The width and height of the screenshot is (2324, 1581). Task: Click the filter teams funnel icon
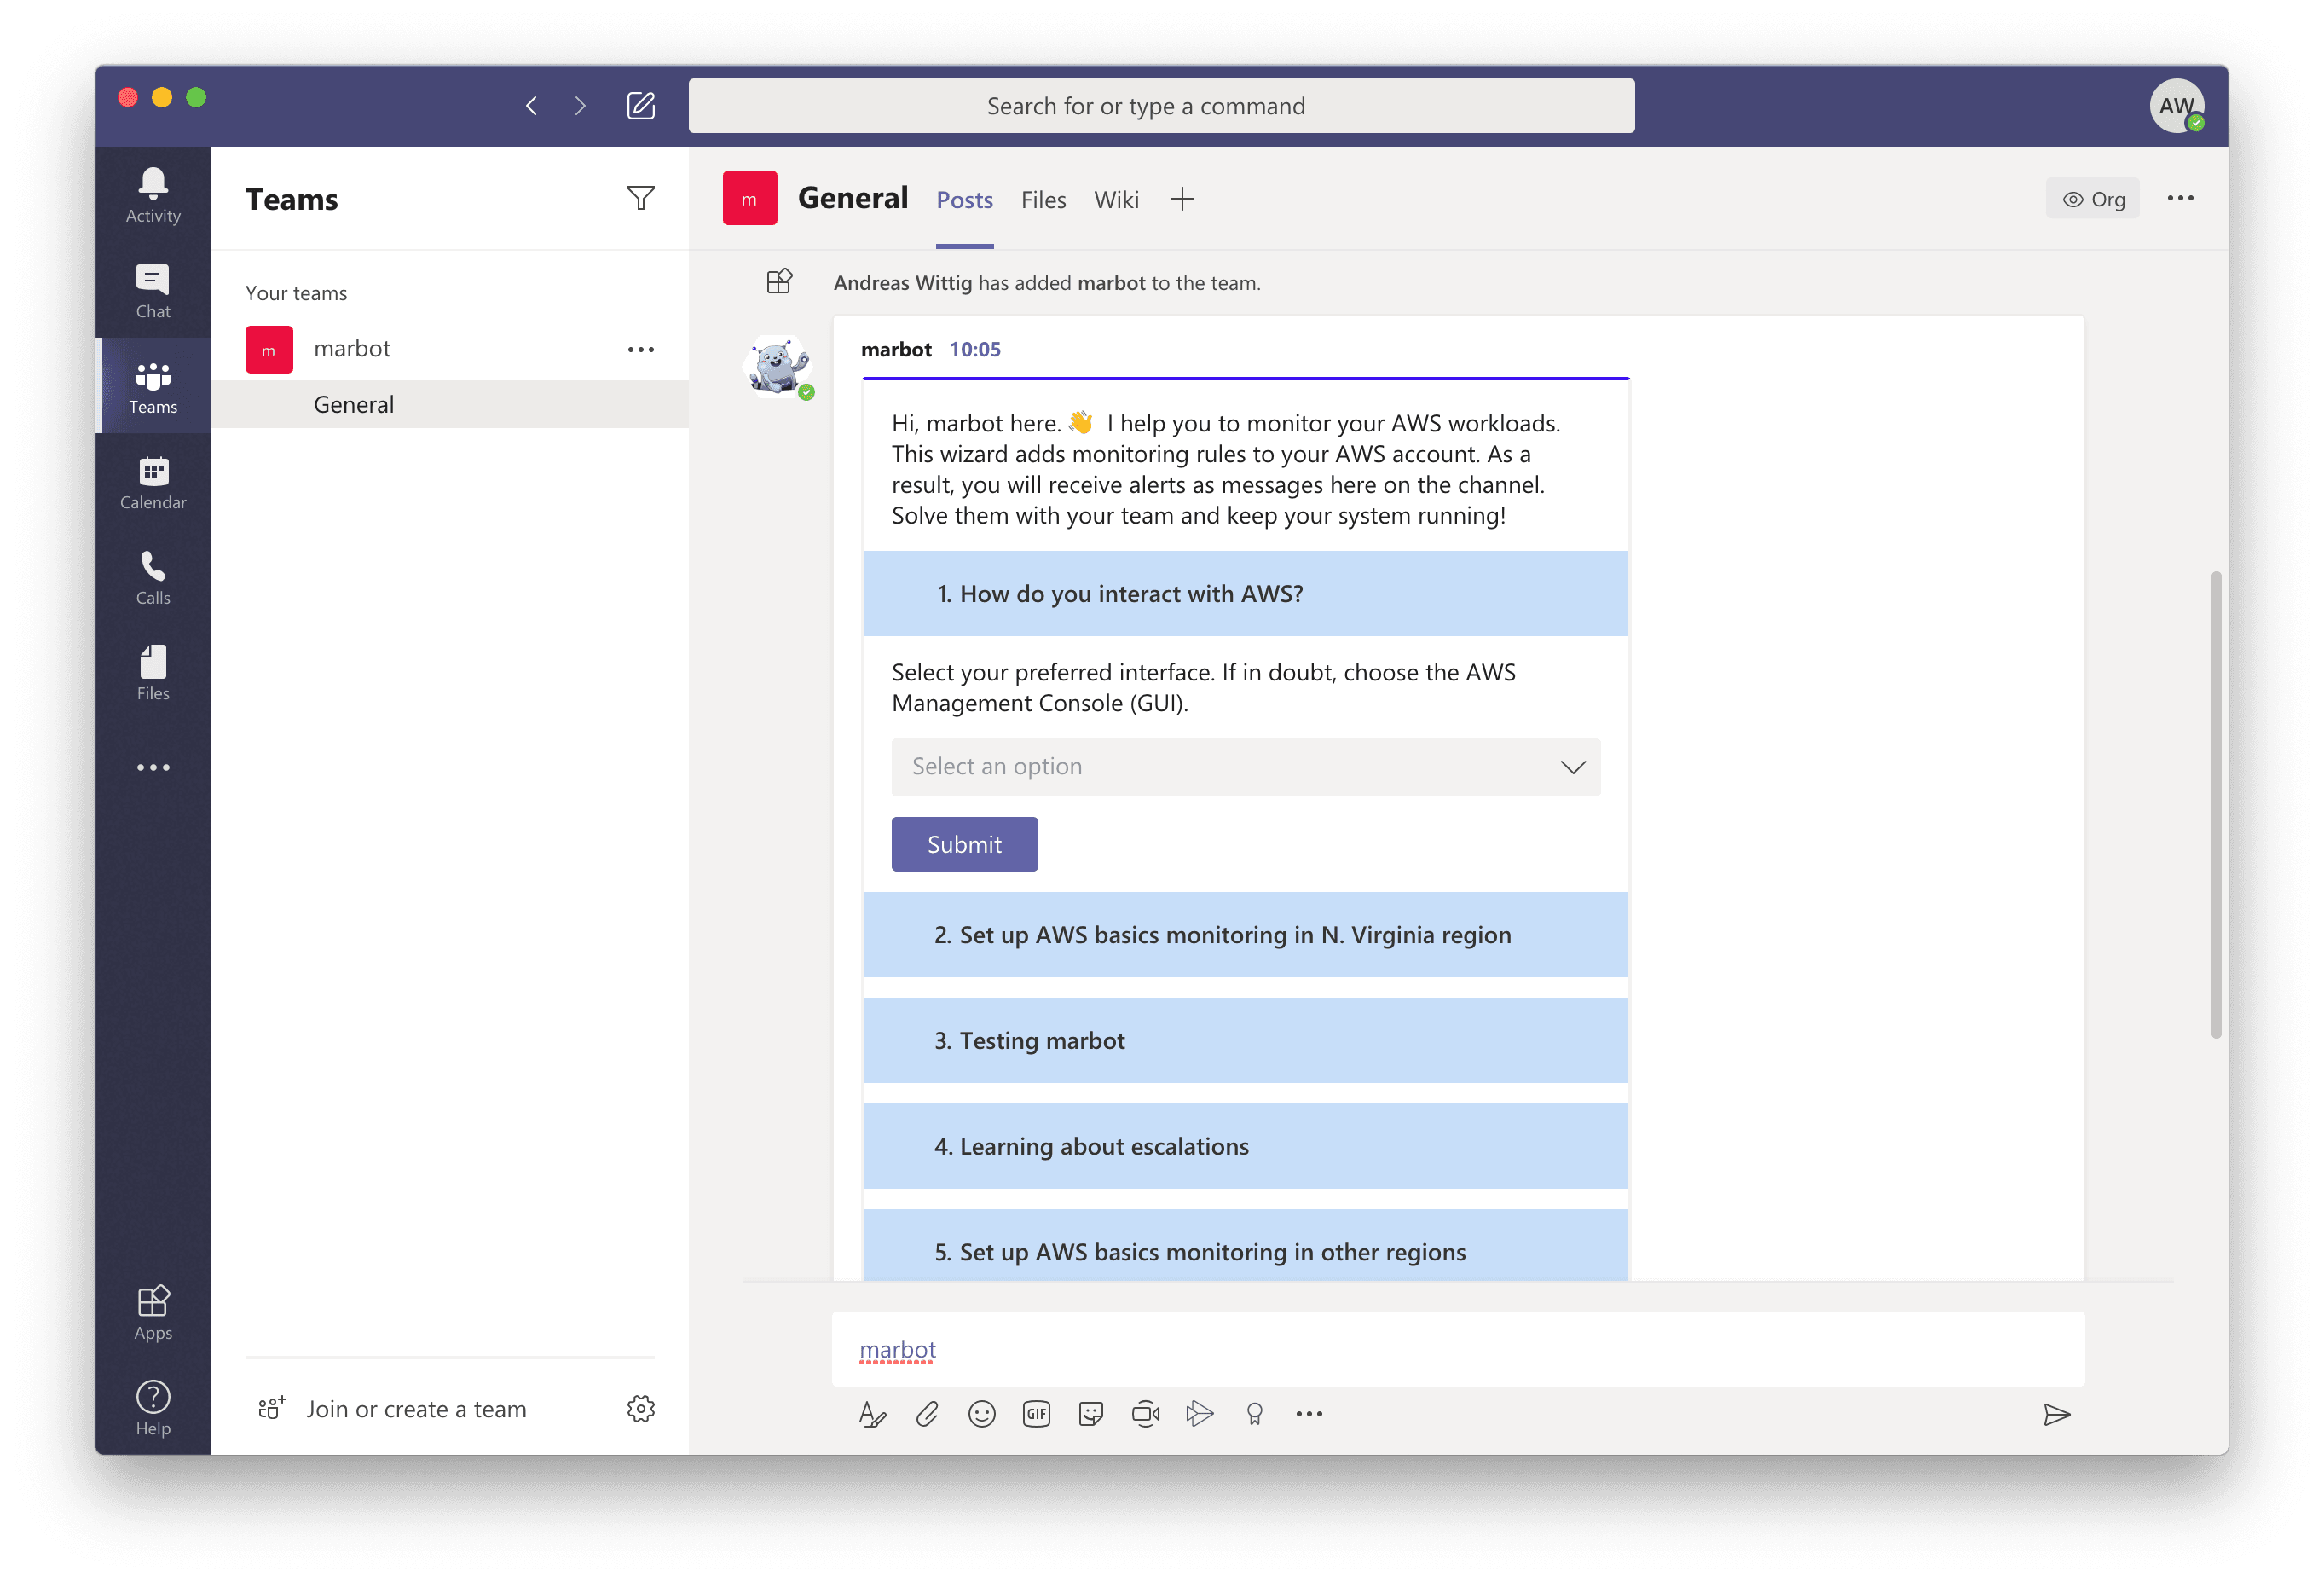[x=640, y=198]
